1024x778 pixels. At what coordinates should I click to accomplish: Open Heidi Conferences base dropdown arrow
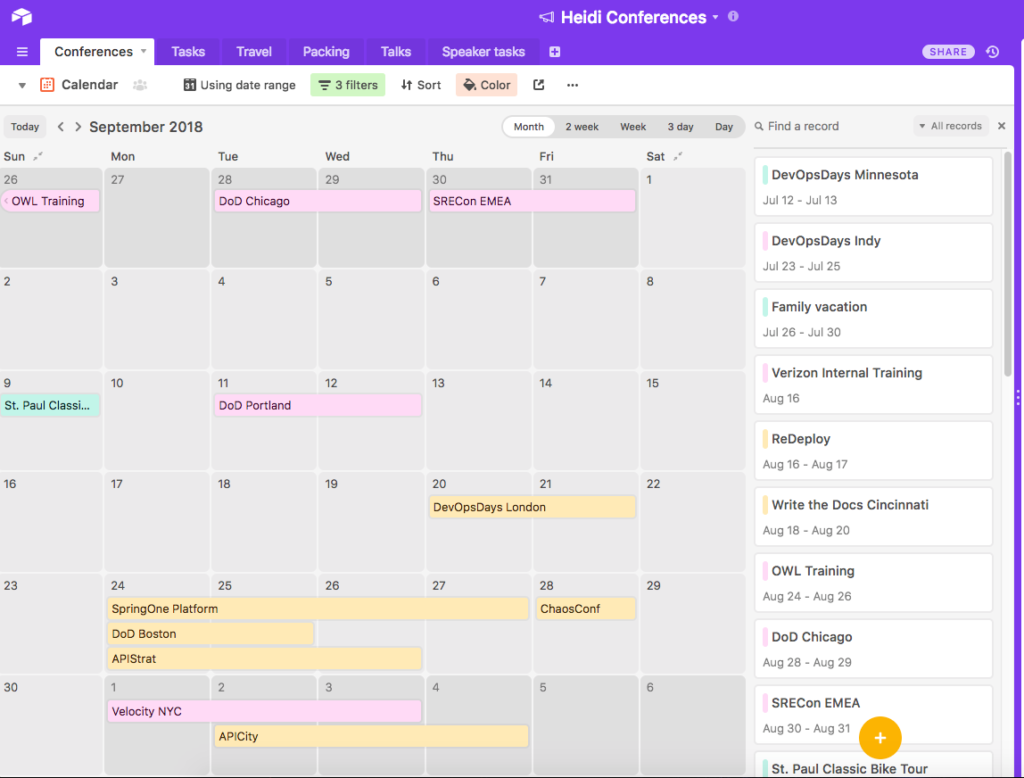pos(716,17)
